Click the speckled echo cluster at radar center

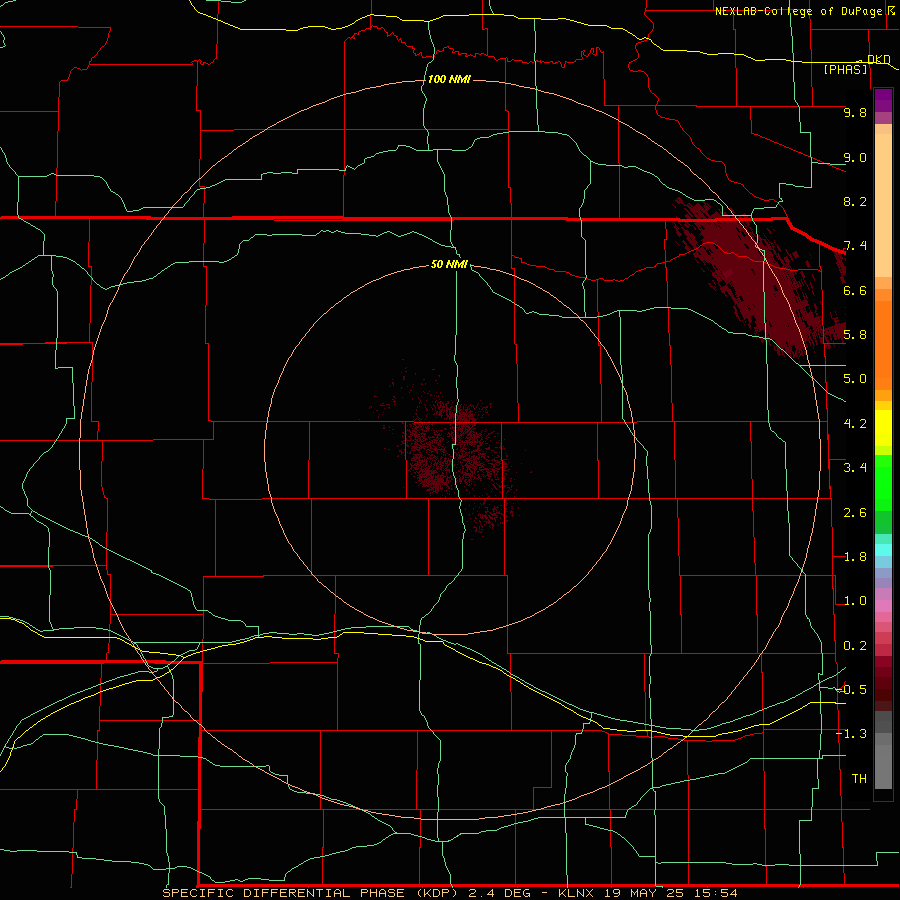pyautogui.click(x=451, y=451)
